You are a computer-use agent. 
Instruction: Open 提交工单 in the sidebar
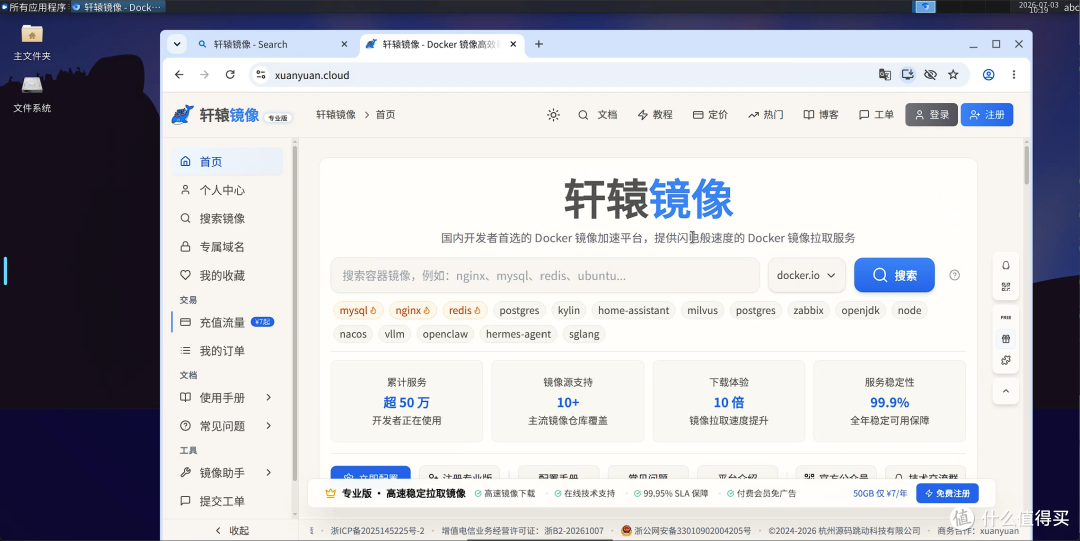[x=227, y=501]
